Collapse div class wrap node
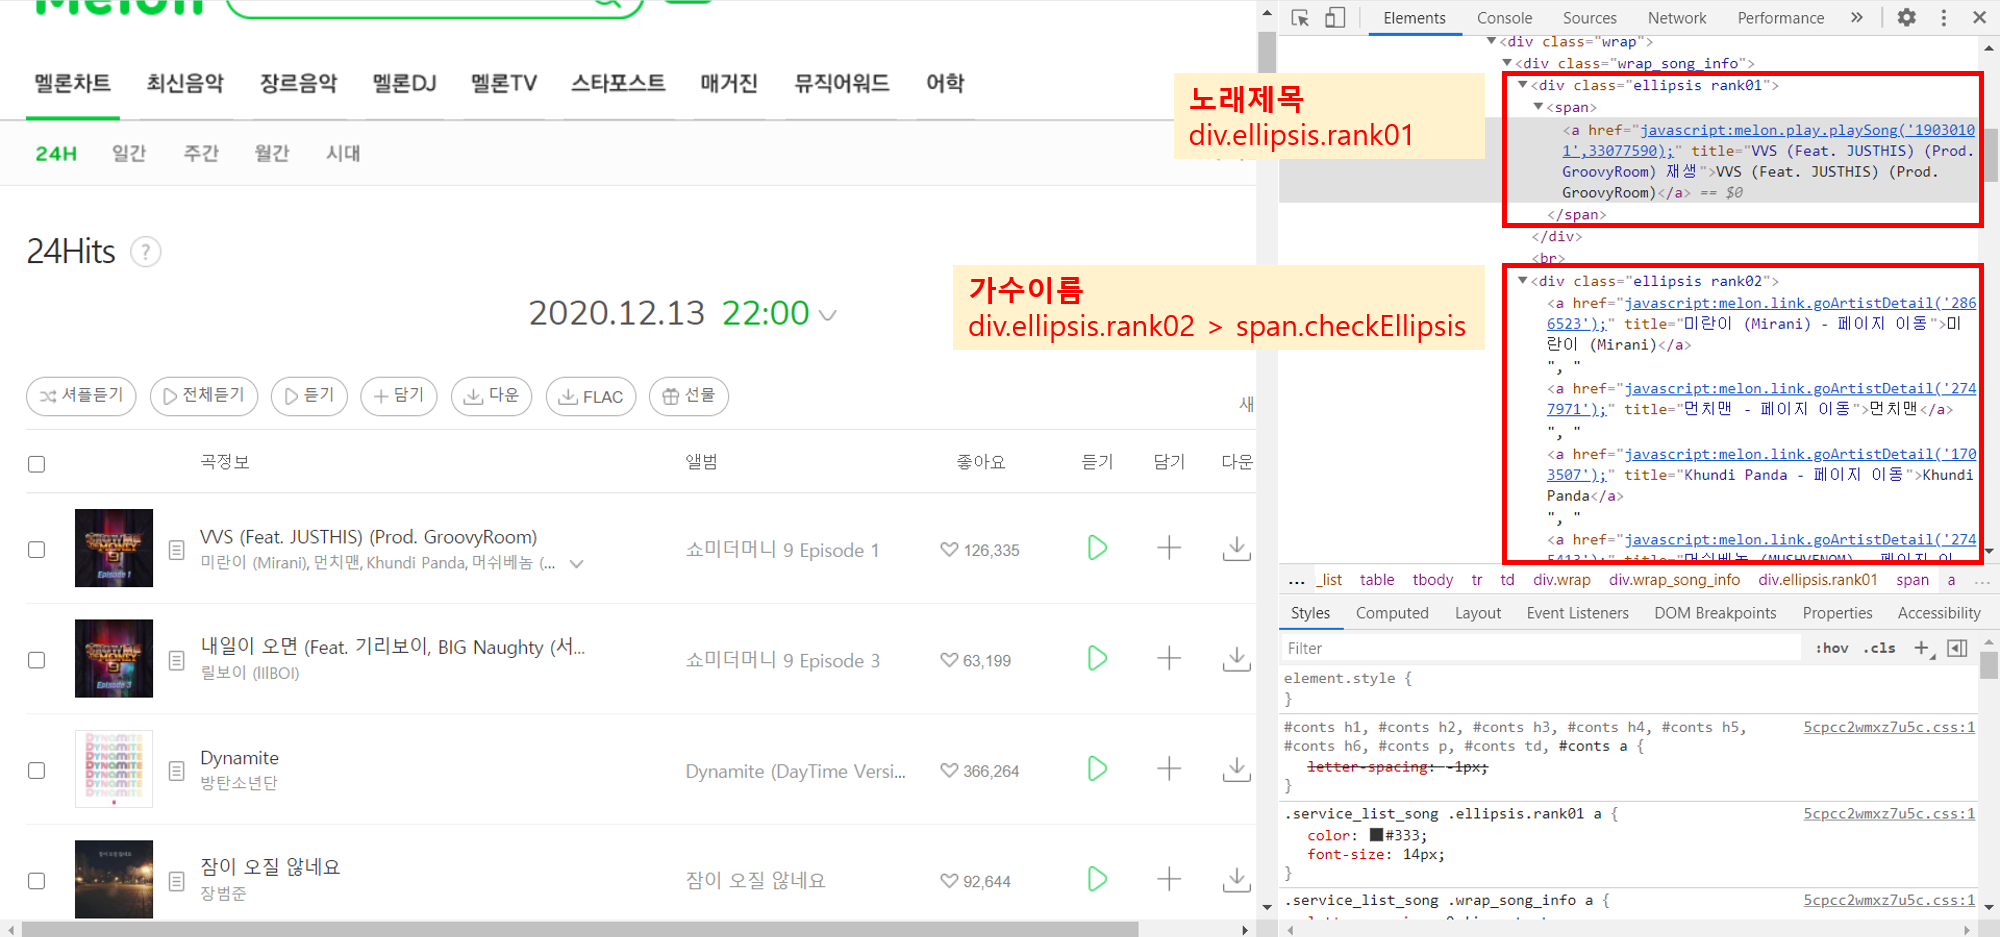Viewport: 2000px width, 937px height. click(x=1492, y=41)
